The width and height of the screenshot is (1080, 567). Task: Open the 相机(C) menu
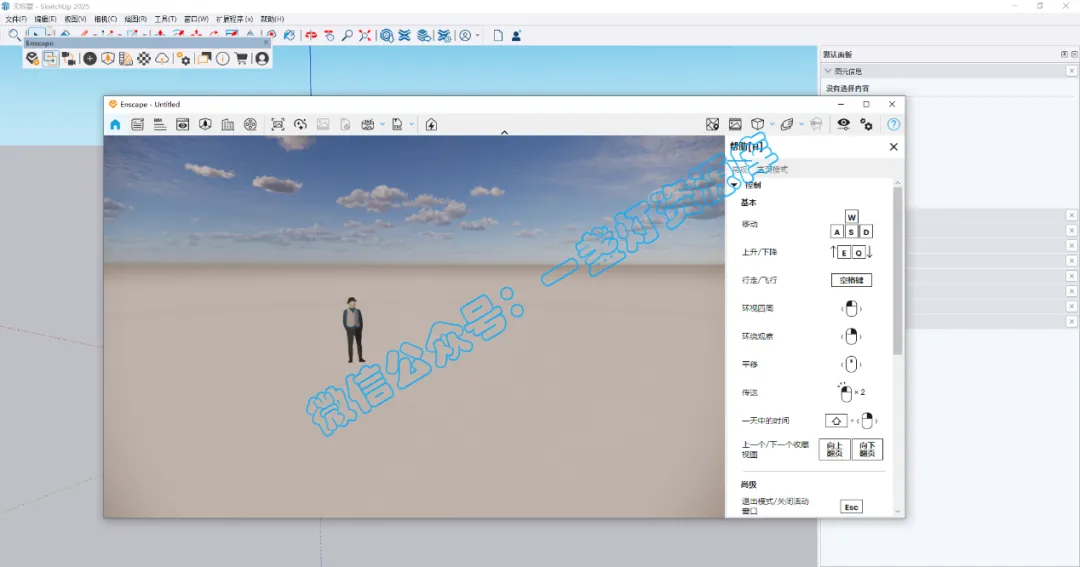(105, 19)
